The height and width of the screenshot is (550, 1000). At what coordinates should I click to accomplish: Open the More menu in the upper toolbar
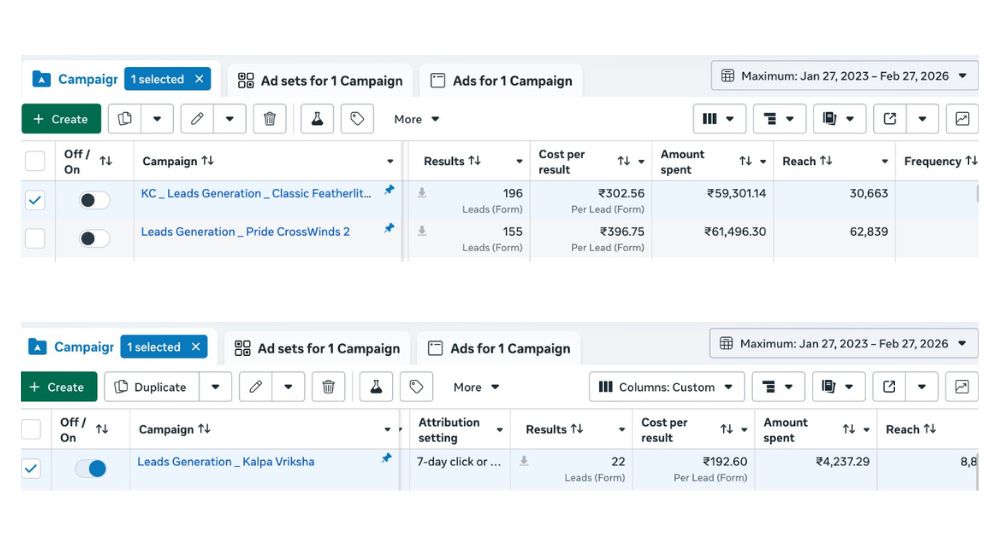tap(416, 119)
